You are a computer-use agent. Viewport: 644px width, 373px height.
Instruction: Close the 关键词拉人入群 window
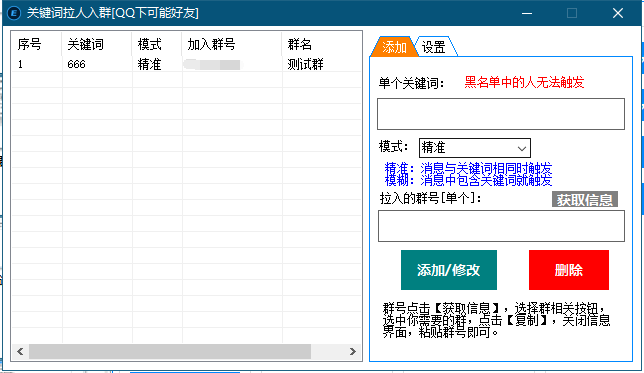(x=618, y=13)
